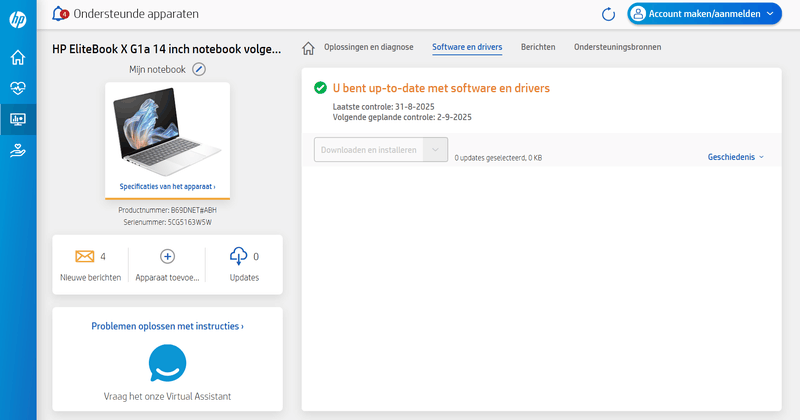800x420 pixels.
Task: Click the refresh circular arrow icon
Action: point(608,14)
